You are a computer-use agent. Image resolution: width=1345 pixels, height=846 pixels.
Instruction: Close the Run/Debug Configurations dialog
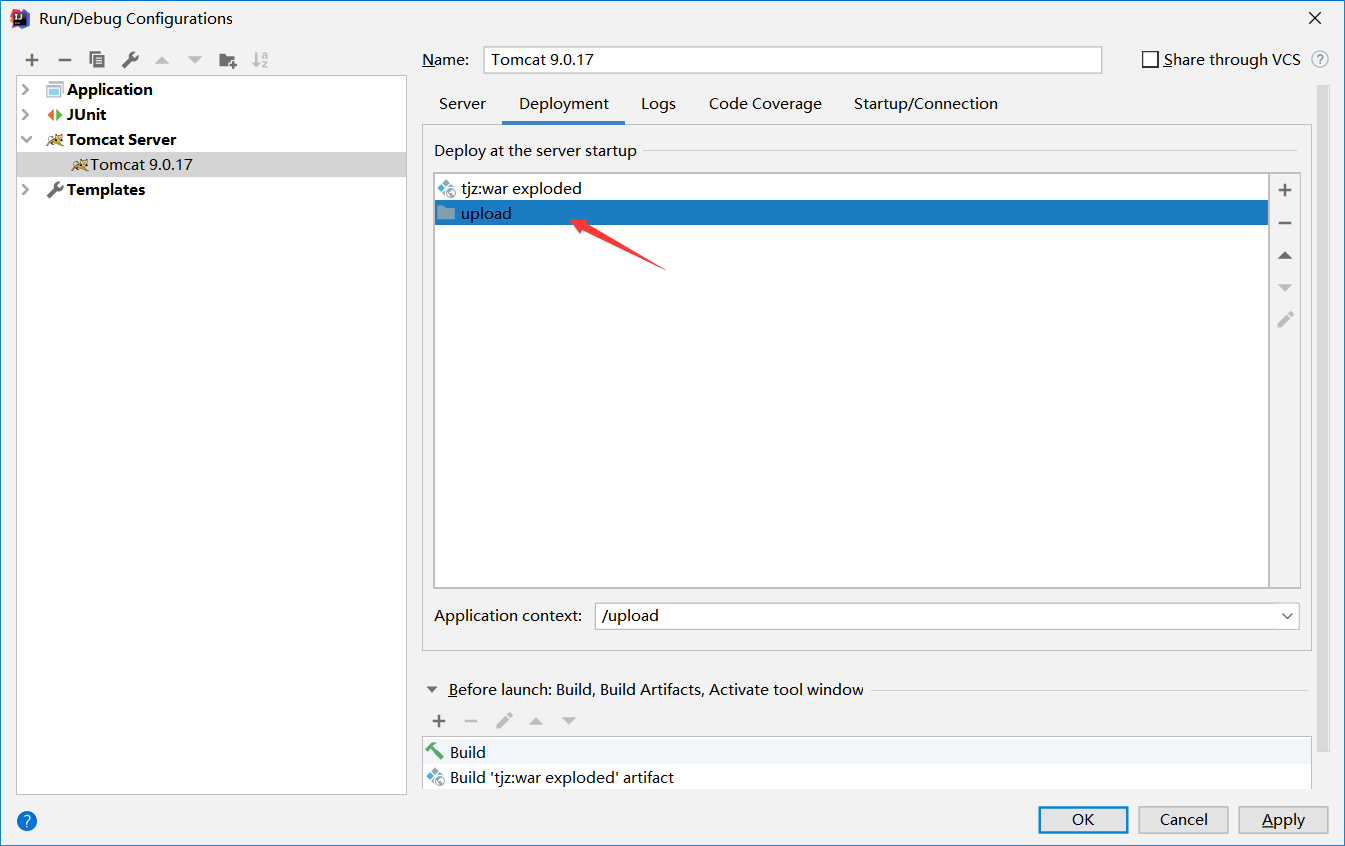click(x=1315, y=18)
